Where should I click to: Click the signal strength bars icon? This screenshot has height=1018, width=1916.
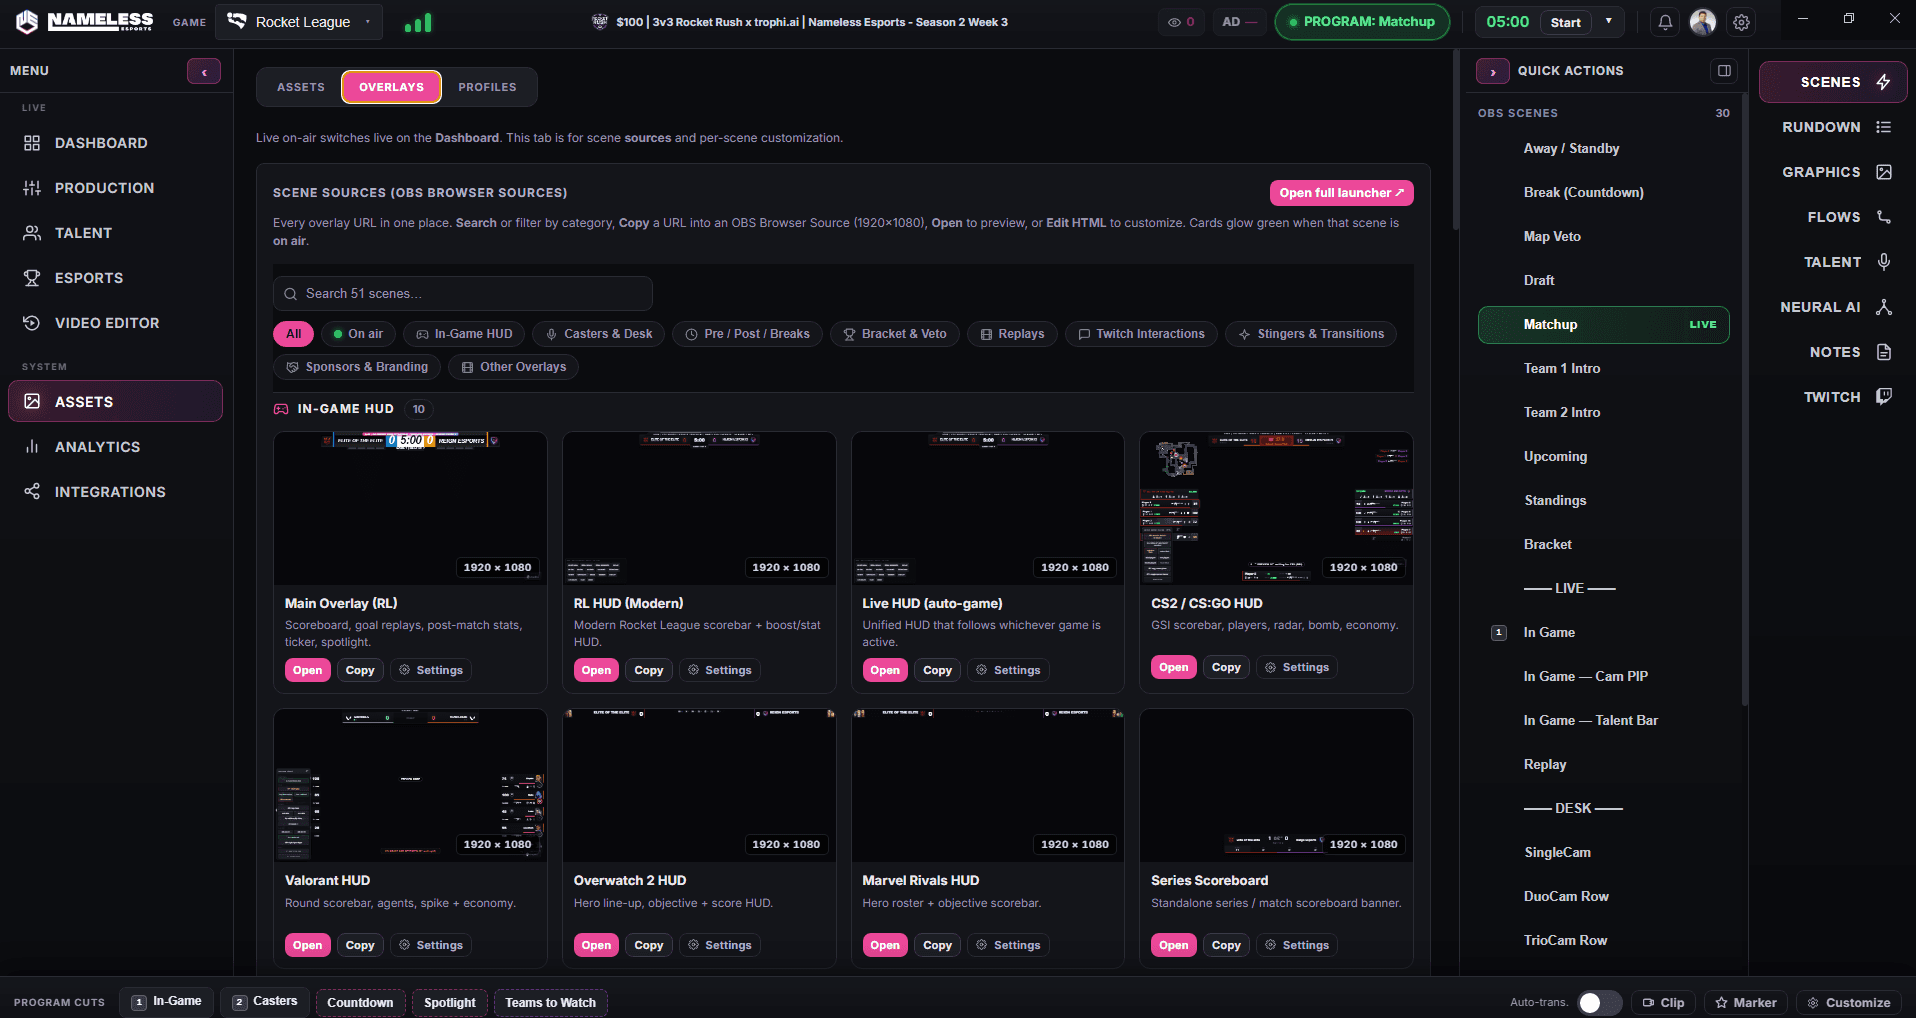[x=418, y=22]
